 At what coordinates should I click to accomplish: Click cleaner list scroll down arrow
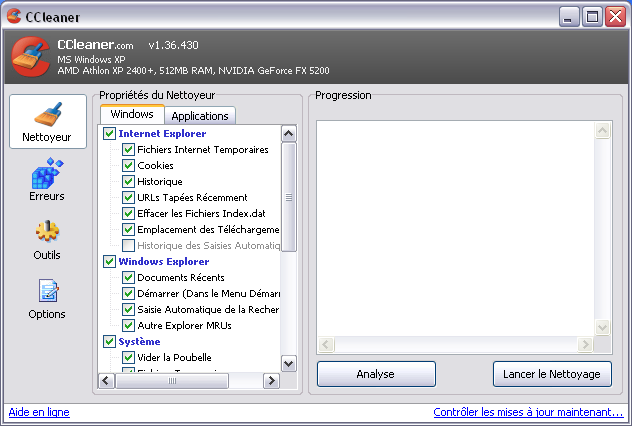point(289,364)
